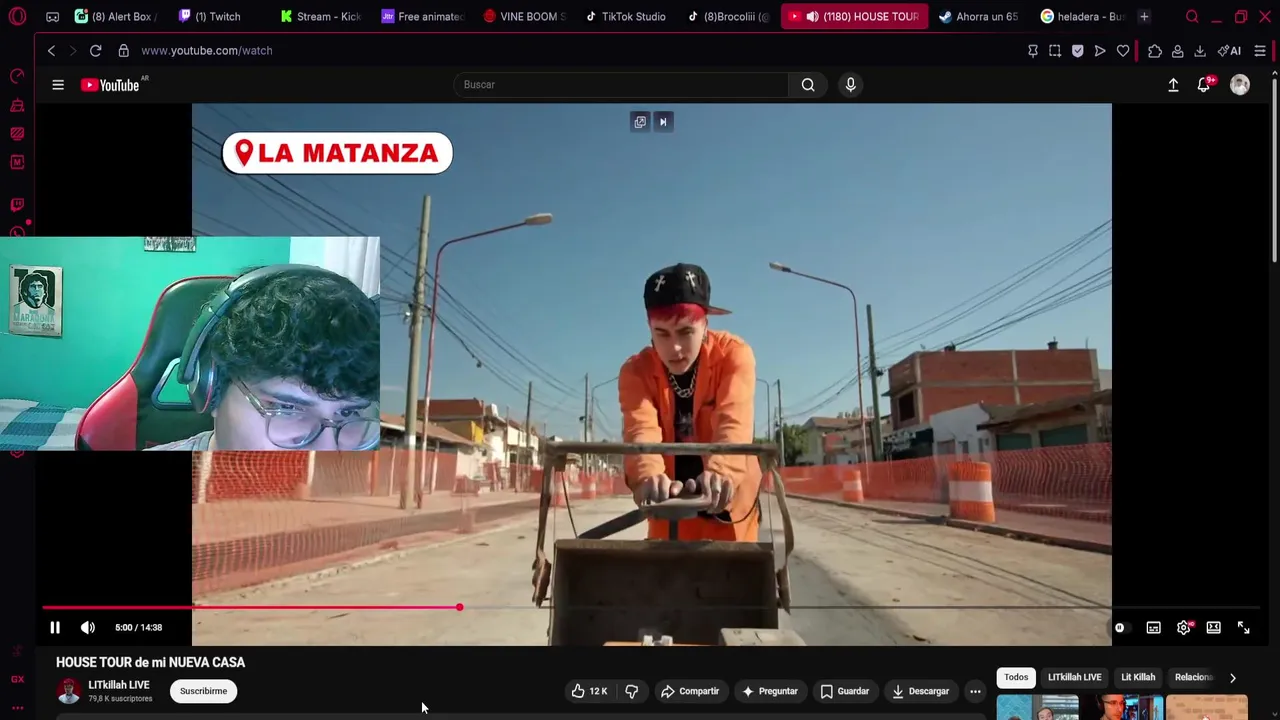Select the Todos filter chip

pos(1016,677)
